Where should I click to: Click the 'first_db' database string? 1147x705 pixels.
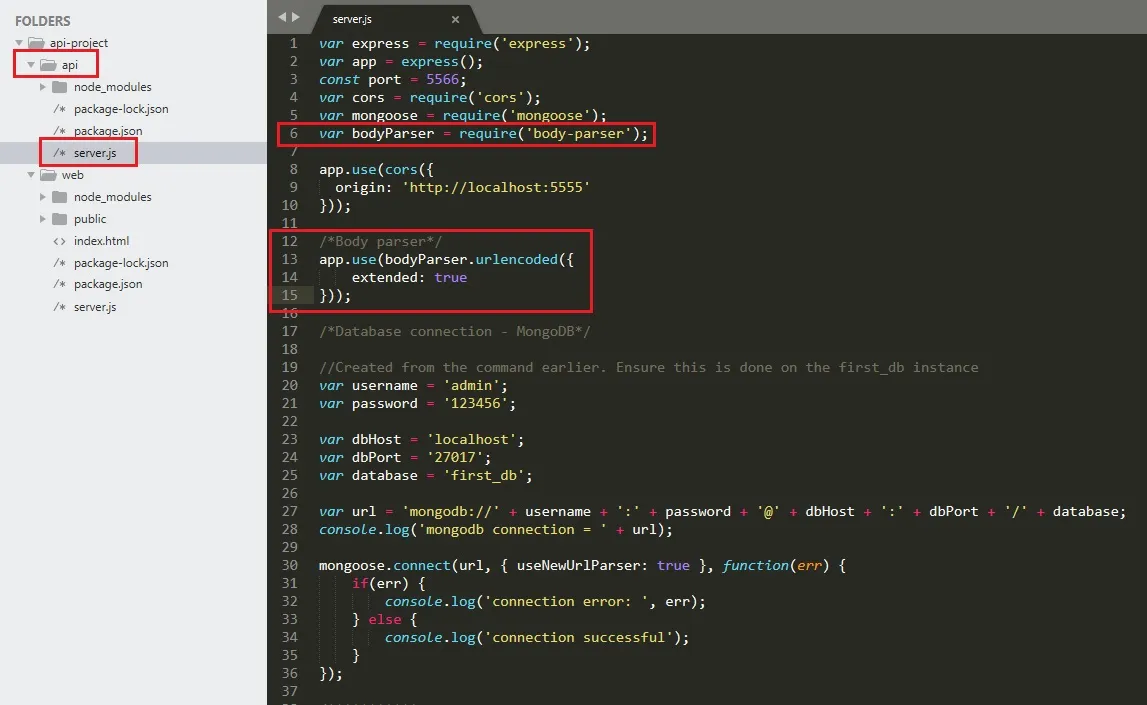(x=484, y=475)
